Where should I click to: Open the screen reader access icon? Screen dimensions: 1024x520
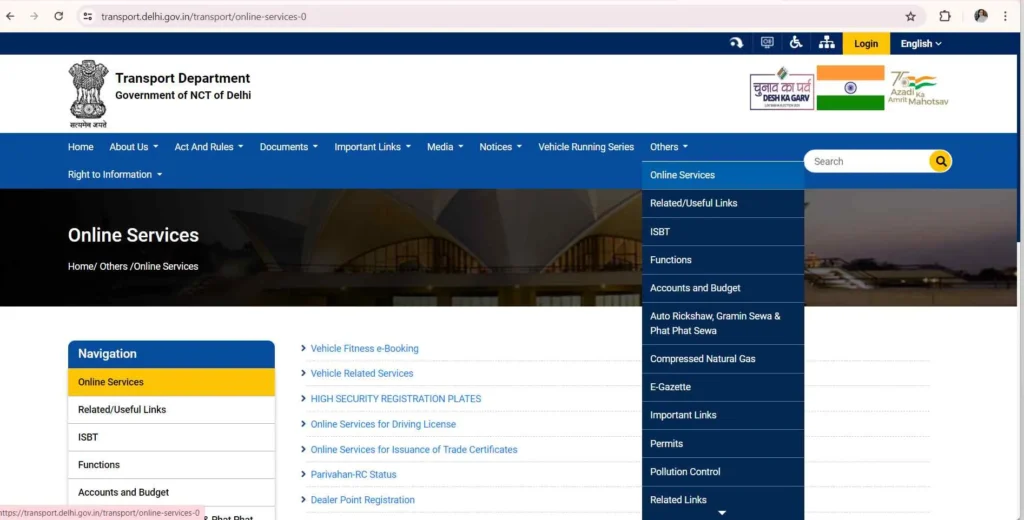pyautogui.click(x=767, y=43)
